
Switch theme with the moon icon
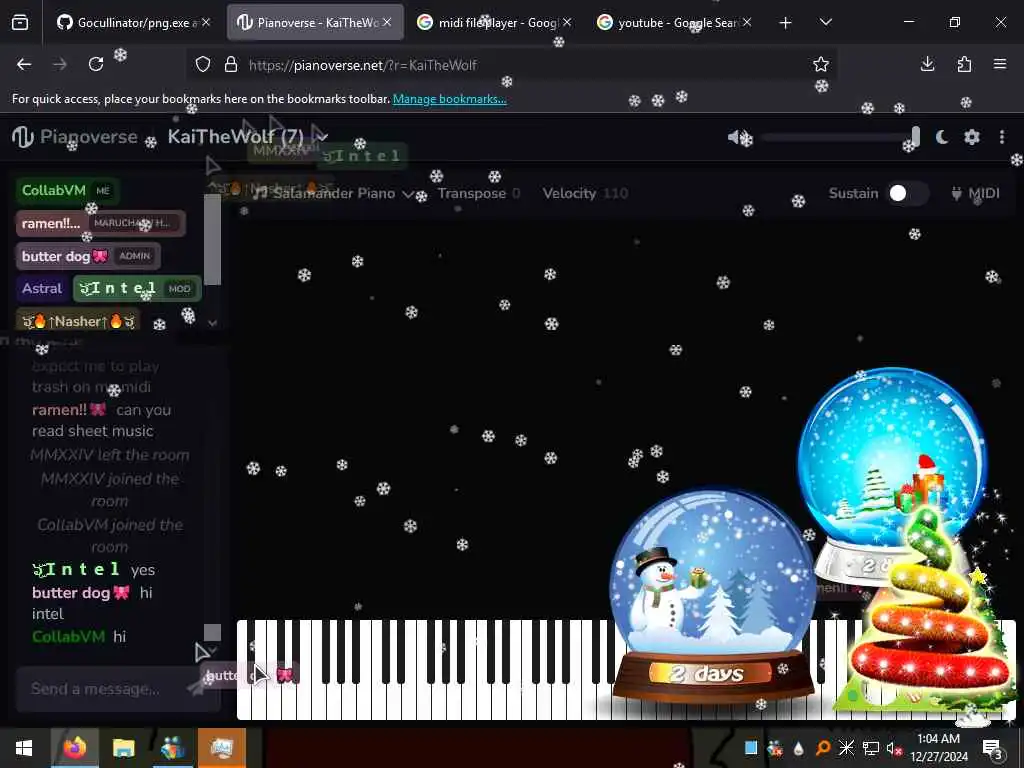click(942, 137)
